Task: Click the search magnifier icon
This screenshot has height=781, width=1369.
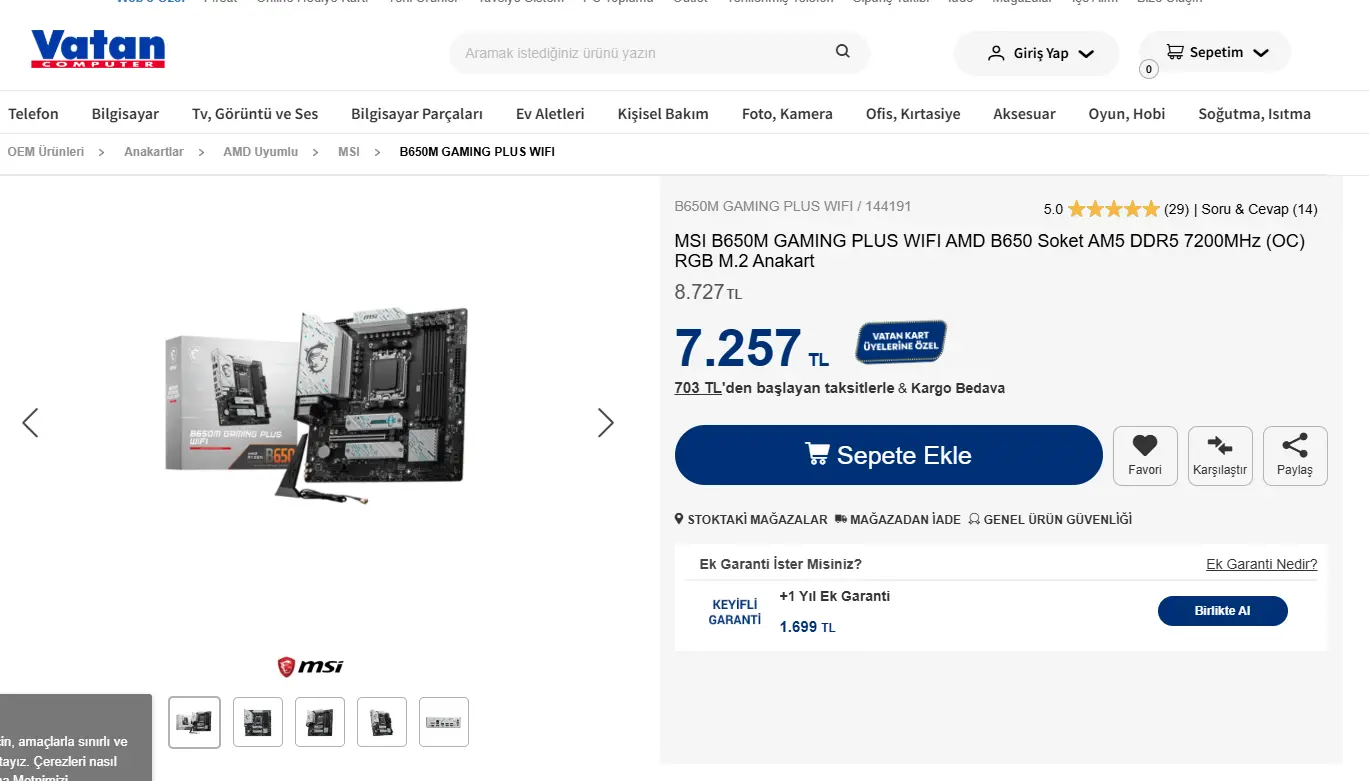Action: (x=843, y=52)
